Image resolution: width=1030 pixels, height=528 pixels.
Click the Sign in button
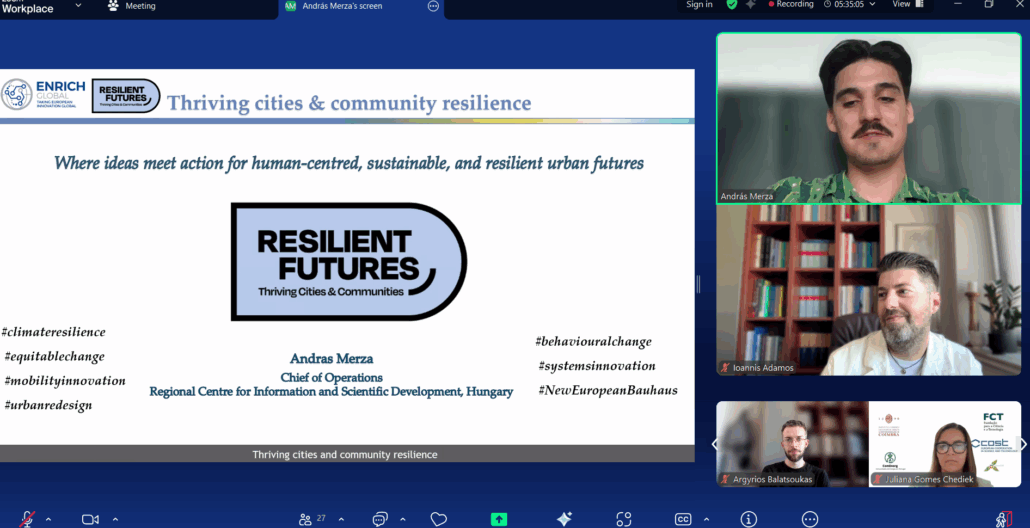point(699,5)
